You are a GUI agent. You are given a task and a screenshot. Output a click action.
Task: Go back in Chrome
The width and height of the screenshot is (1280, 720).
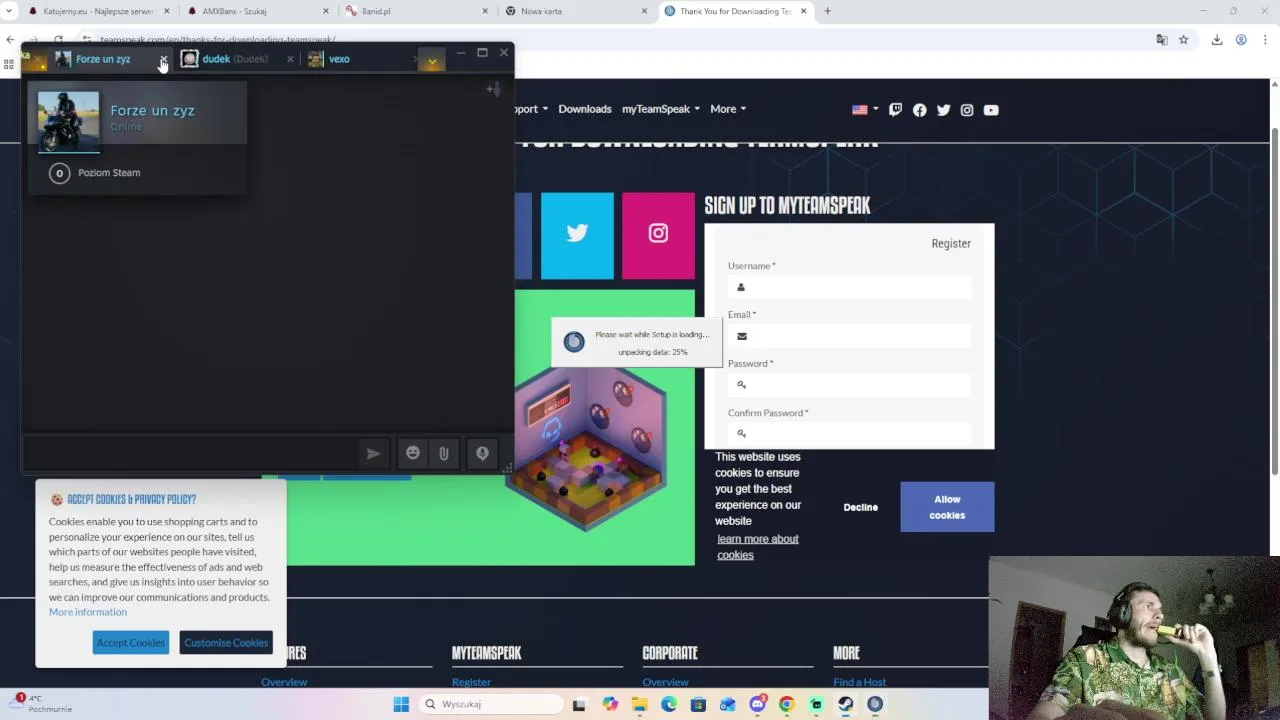(10, 40)
